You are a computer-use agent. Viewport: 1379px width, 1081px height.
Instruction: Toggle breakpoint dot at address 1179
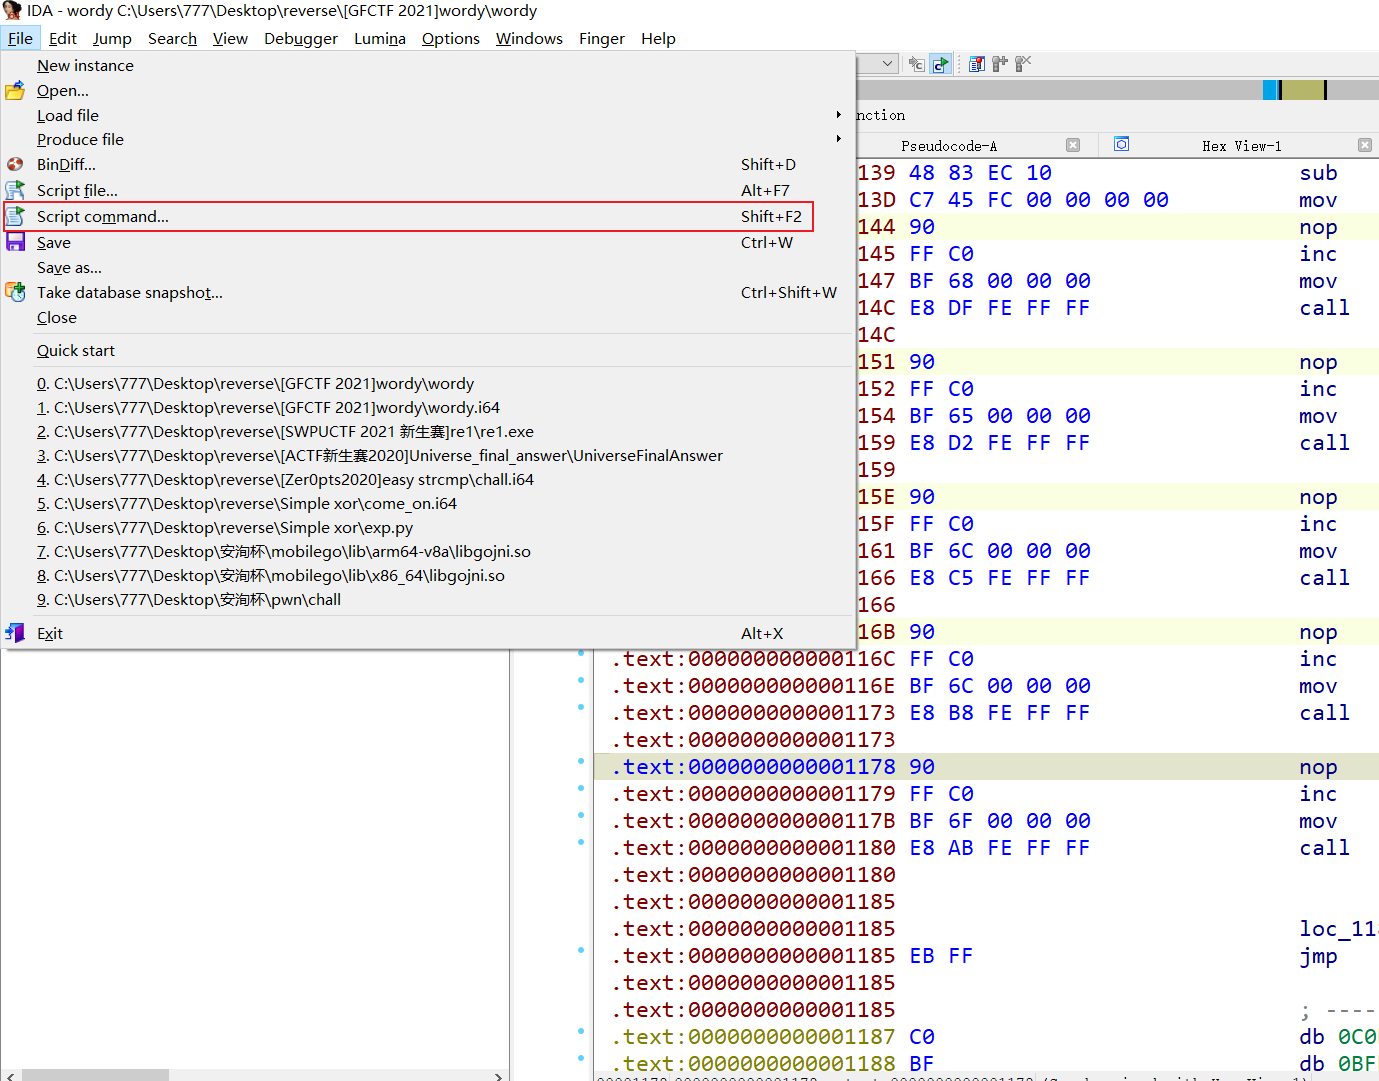tap(581, 788)
